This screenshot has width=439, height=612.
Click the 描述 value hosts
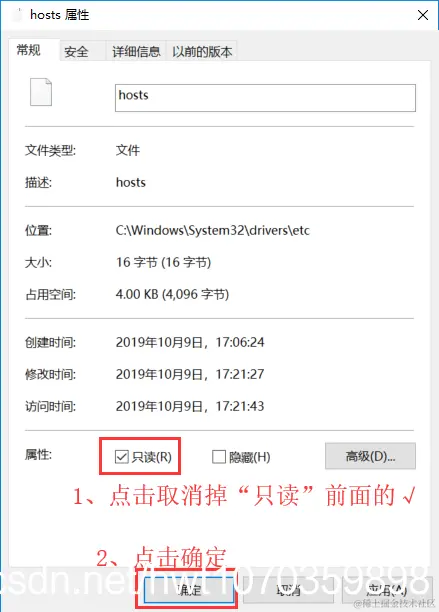(131, 182)
